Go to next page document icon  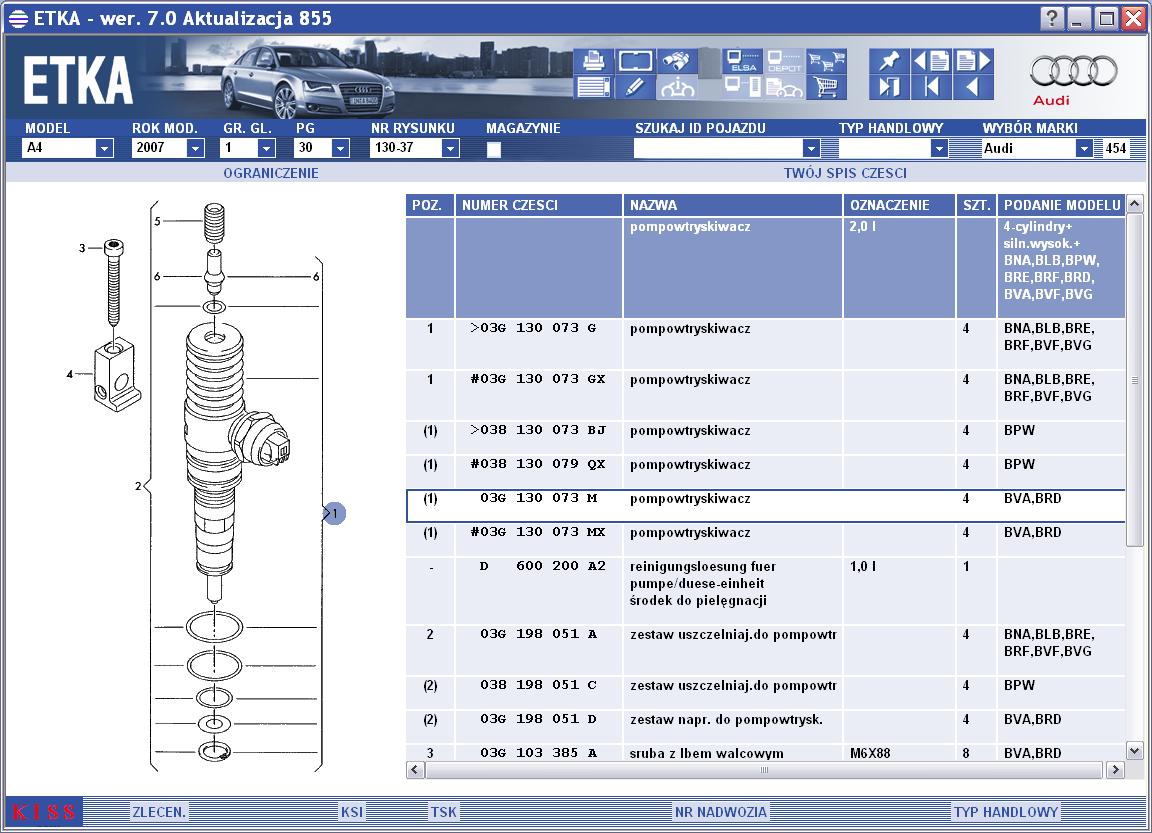(973, 61)
